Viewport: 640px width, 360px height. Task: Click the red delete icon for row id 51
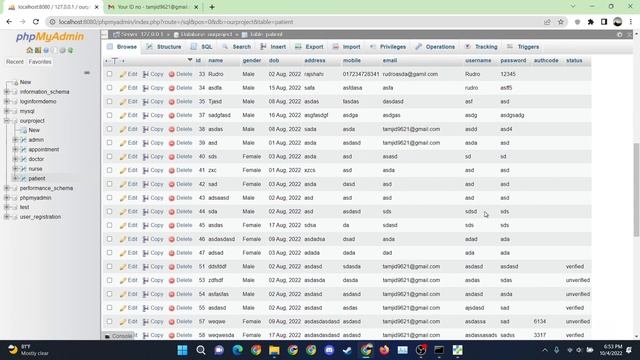click(172, 267)
